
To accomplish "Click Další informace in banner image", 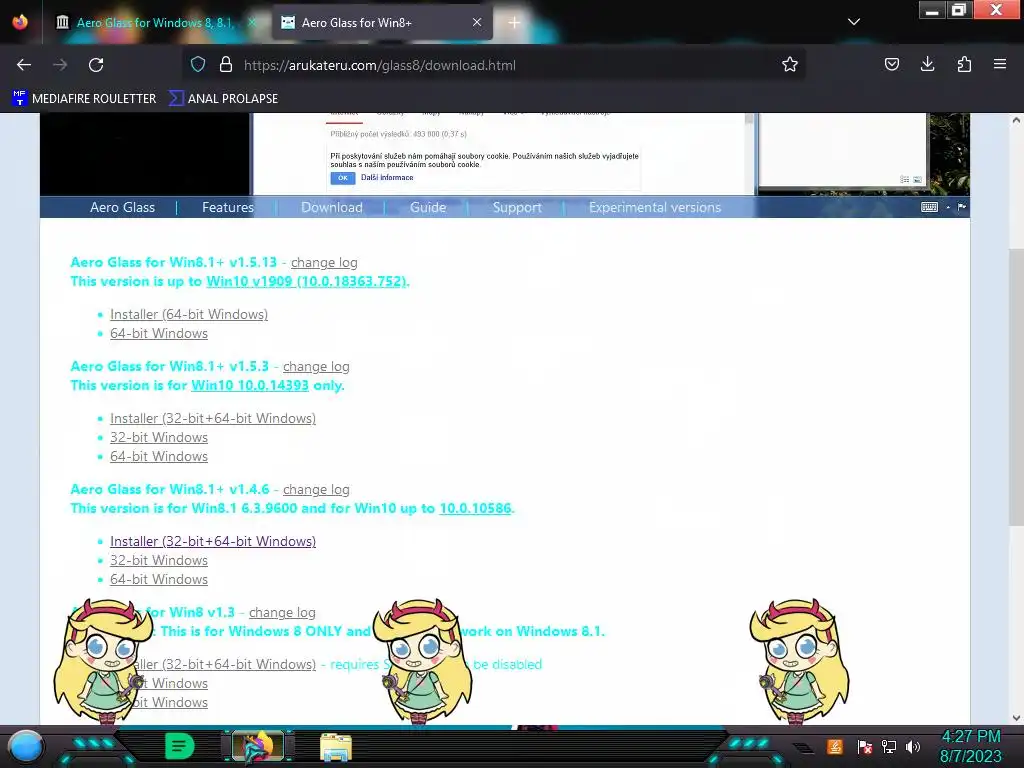I will [387, 177].
